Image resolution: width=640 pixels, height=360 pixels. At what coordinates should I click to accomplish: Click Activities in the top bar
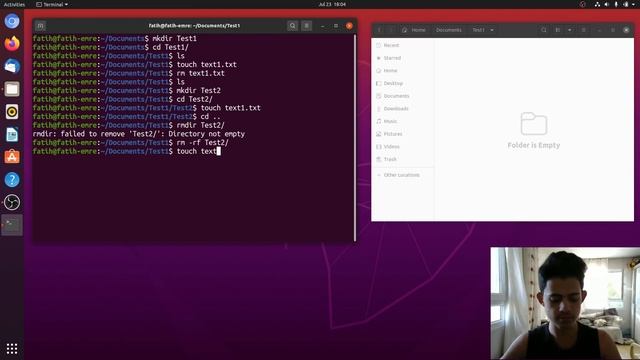(14, 4)
